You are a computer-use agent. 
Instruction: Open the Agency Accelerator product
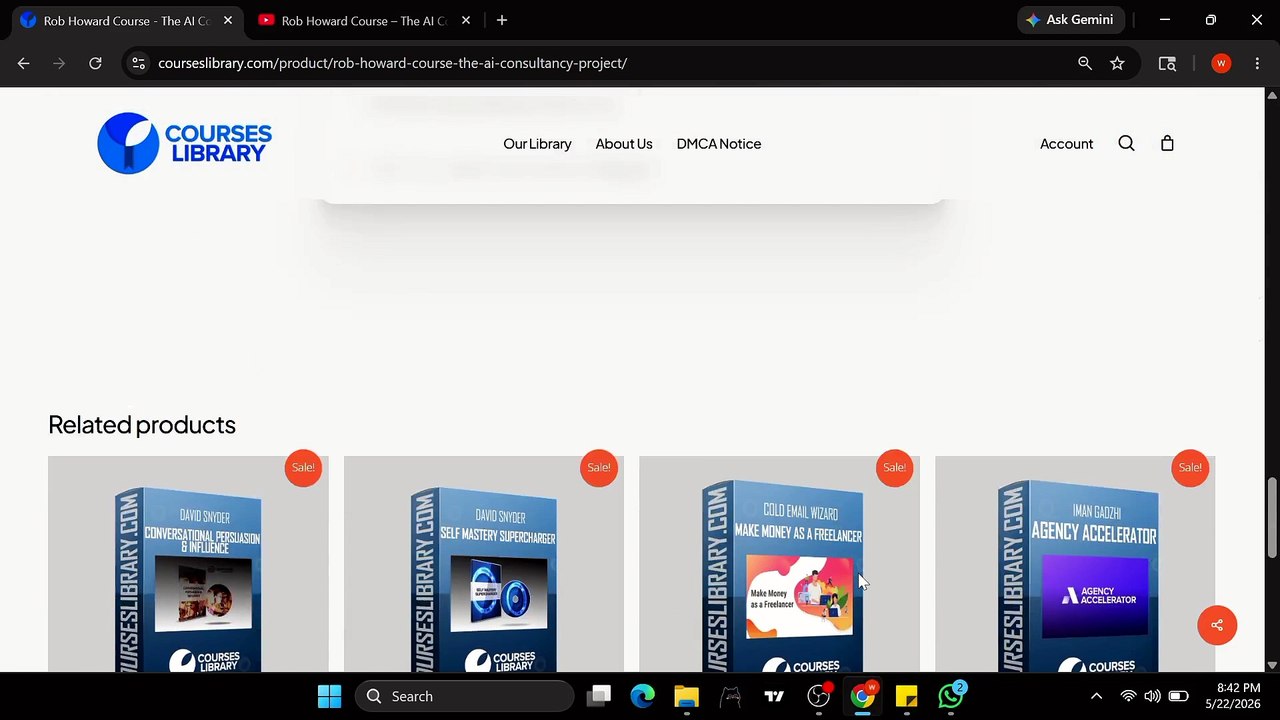tap(1075, 564)
